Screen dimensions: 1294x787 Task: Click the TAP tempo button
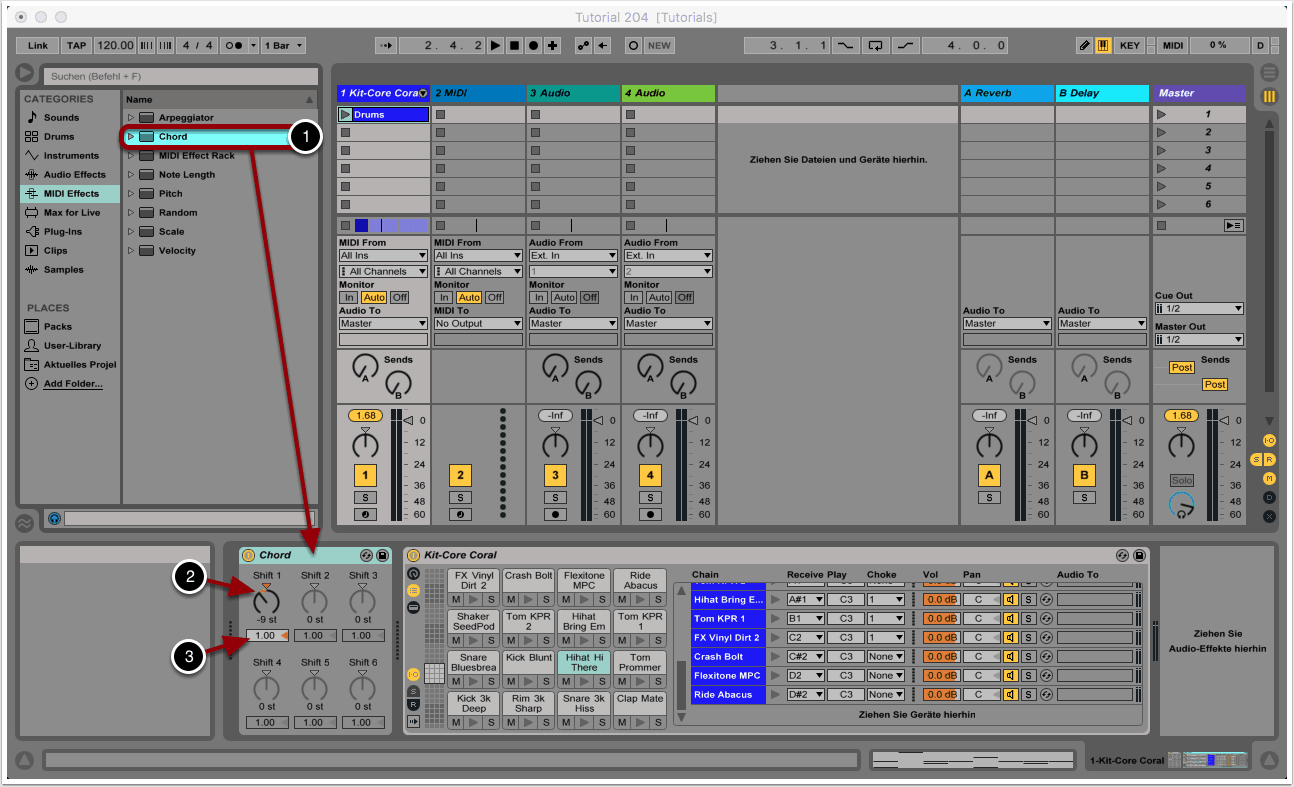[76, 46]
